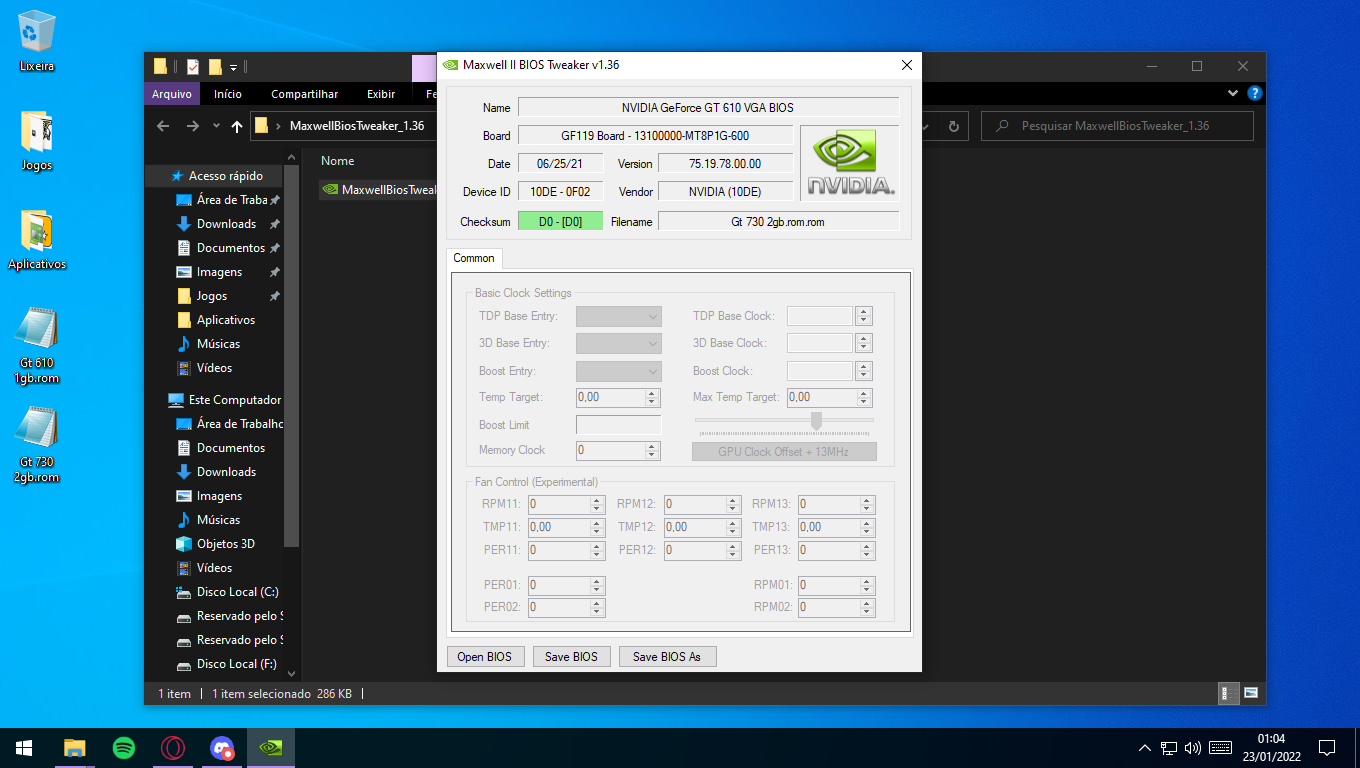The width and height of the screenshot is (1360, 768).
Task: Go forward in File Explorer
Action: click(x=193, y=126)
